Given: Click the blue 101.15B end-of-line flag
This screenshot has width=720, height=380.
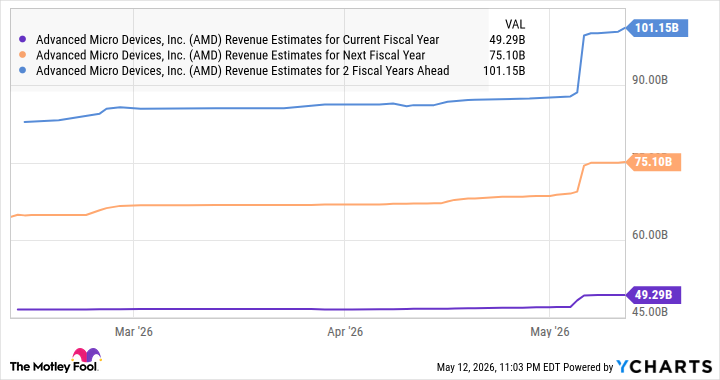Looking at the screenshot, I should point(657,28).
